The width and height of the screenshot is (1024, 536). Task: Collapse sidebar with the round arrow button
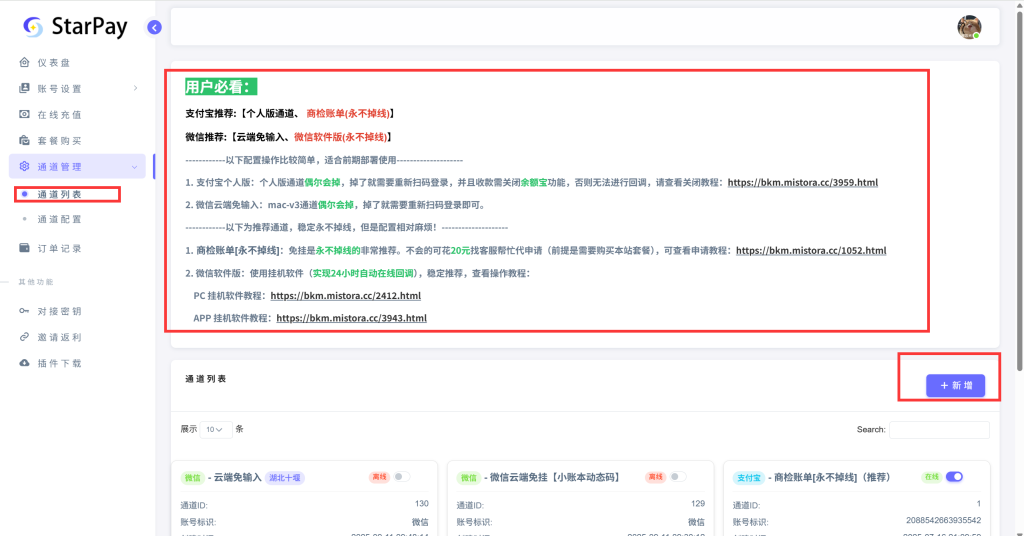tap(154, 27)
